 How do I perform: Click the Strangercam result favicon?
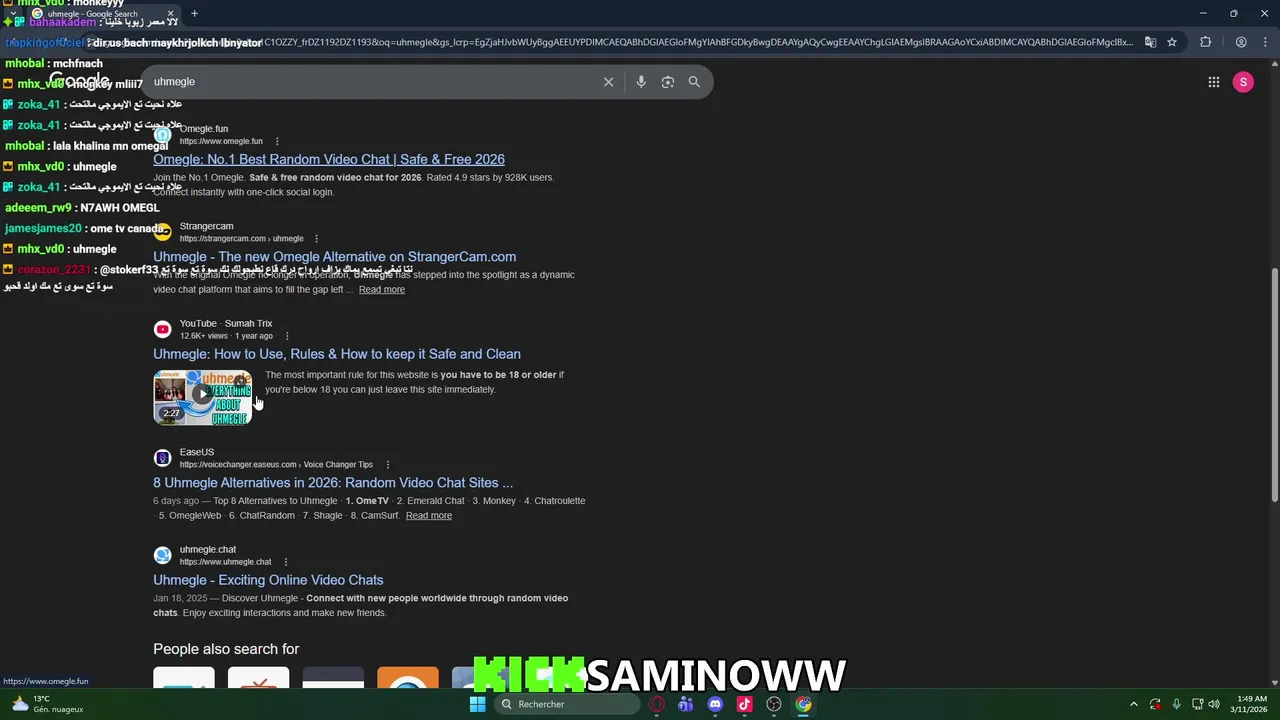(x=162, y=231)
